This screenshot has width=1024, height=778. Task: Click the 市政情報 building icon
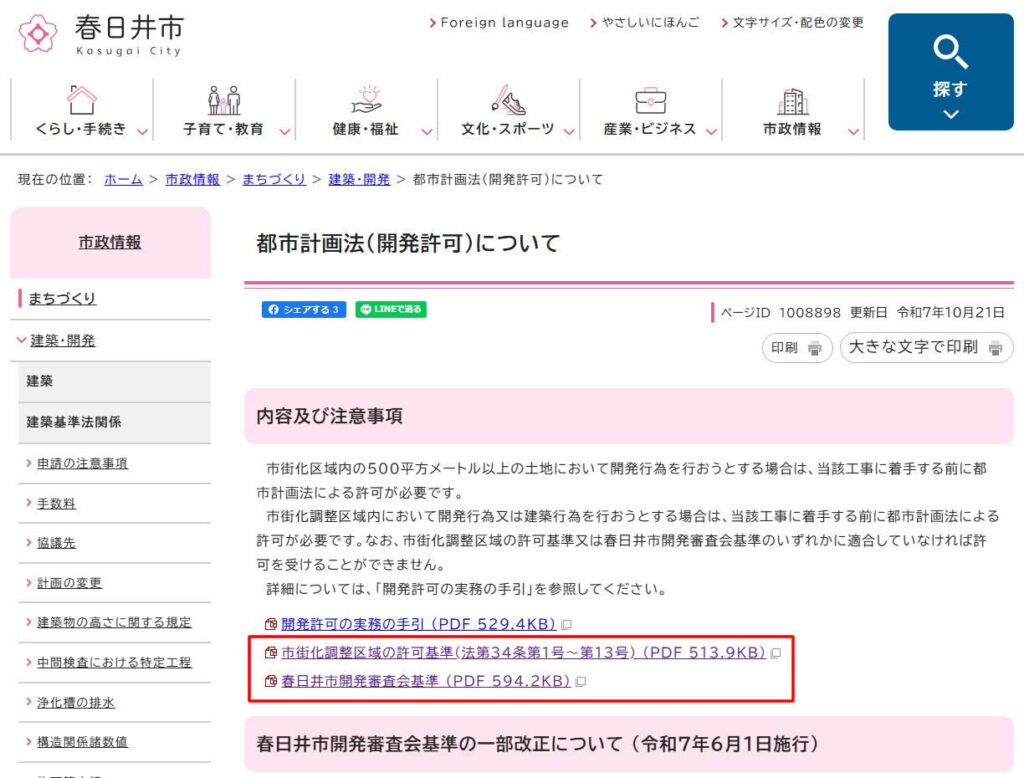(793, 100)
